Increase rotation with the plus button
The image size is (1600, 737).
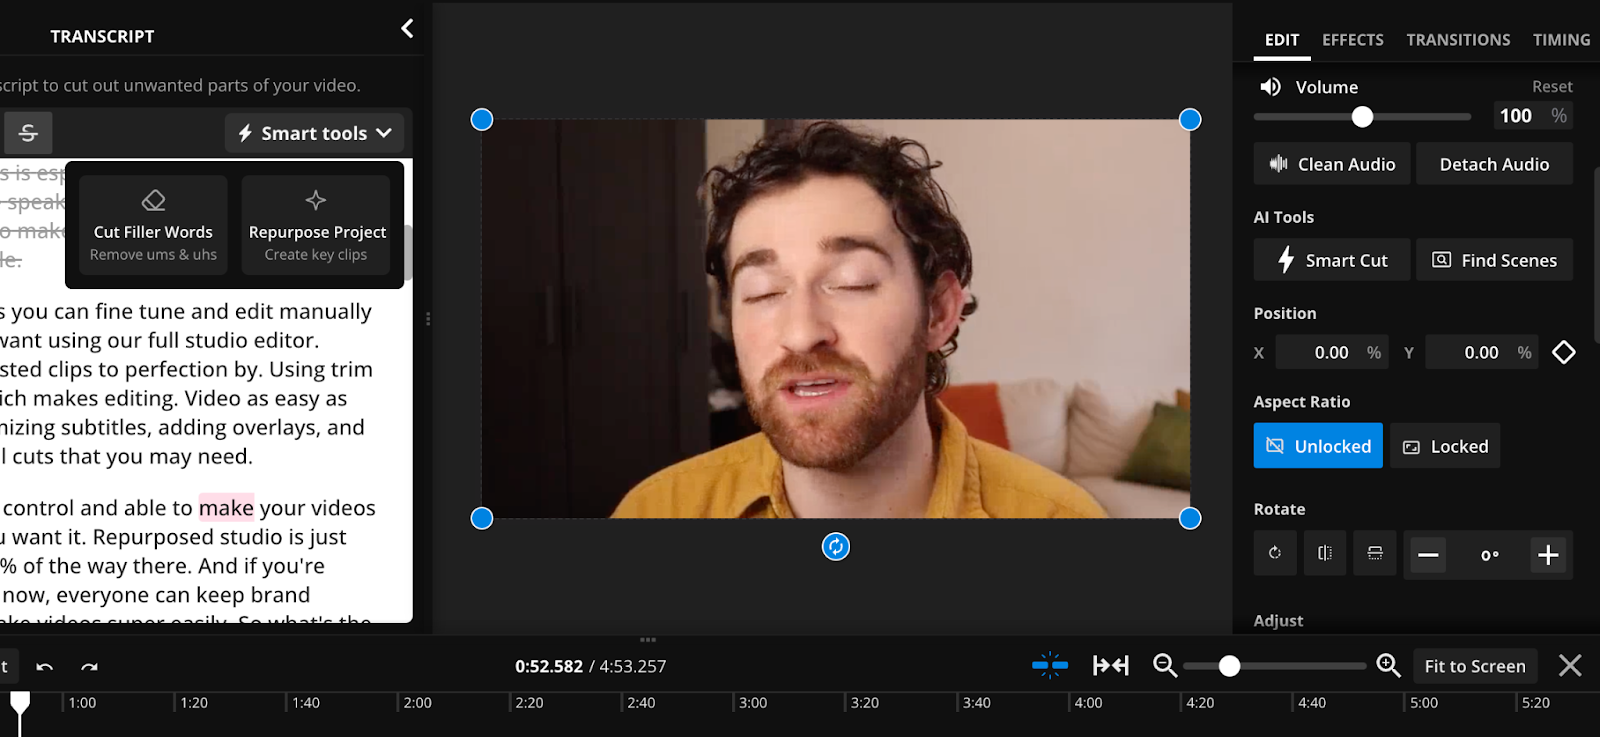tap(1548, 555)
